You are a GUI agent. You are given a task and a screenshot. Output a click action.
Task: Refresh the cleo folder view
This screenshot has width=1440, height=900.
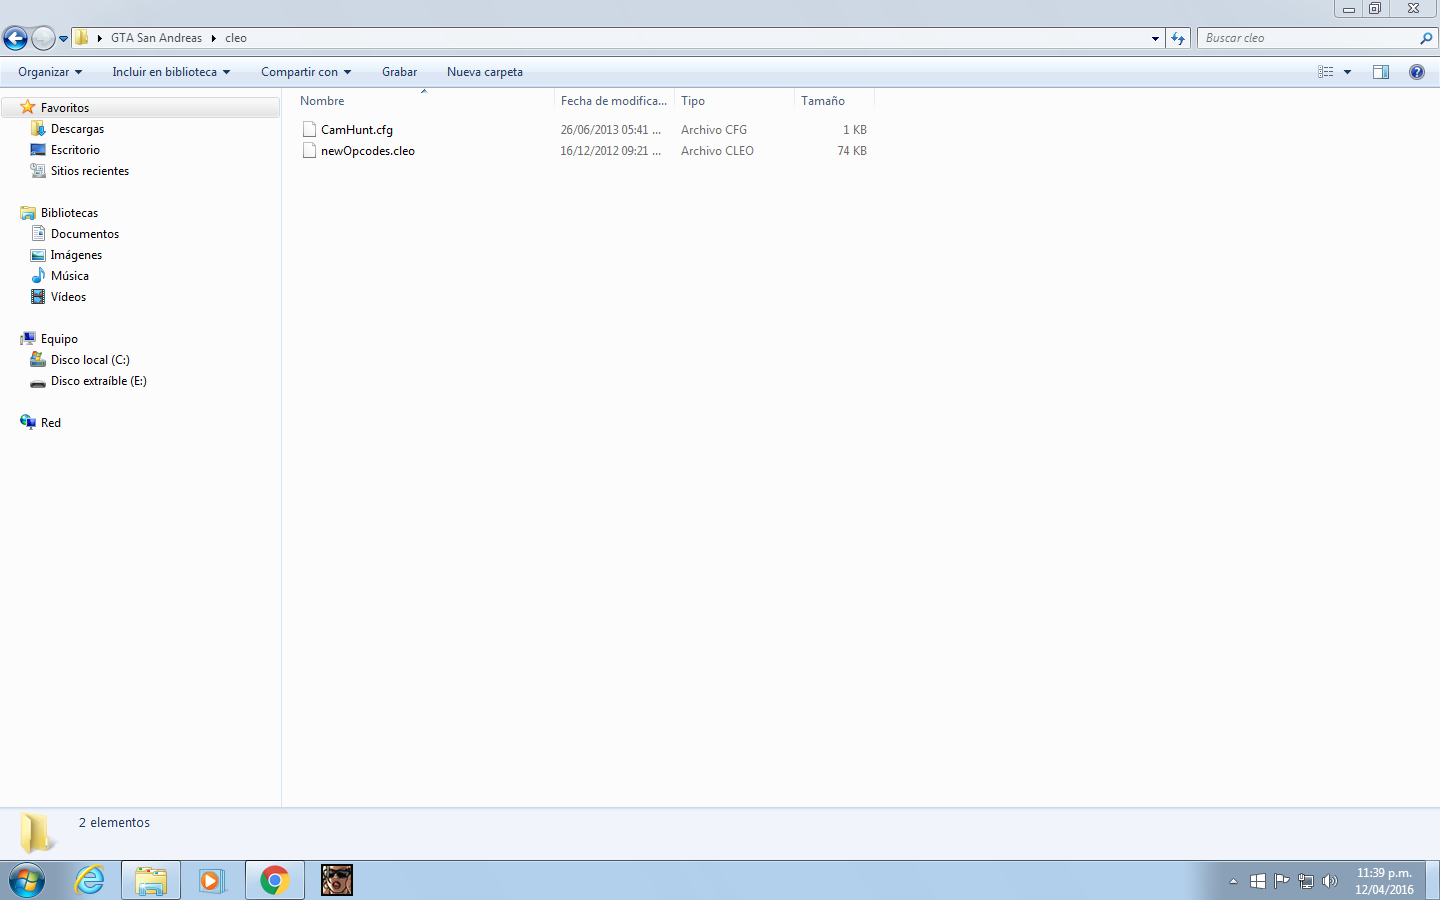point(1178,38)
